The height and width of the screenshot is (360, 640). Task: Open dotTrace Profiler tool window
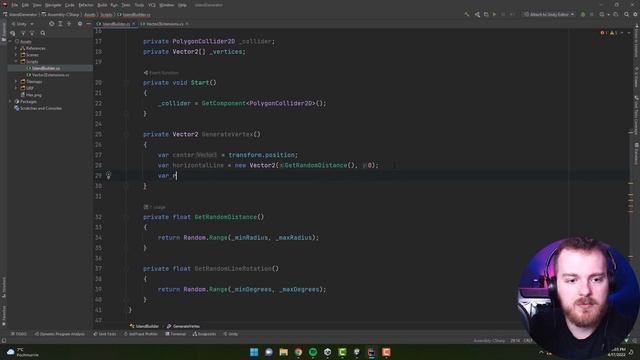pyautogui.click(x=141, y=334)
